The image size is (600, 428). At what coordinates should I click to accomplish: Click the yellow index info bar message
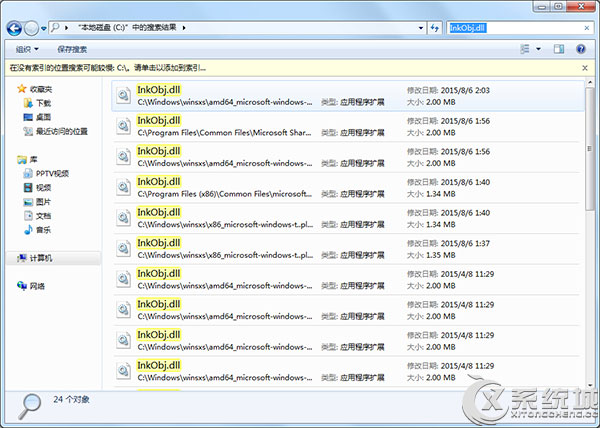pos(108,68)
